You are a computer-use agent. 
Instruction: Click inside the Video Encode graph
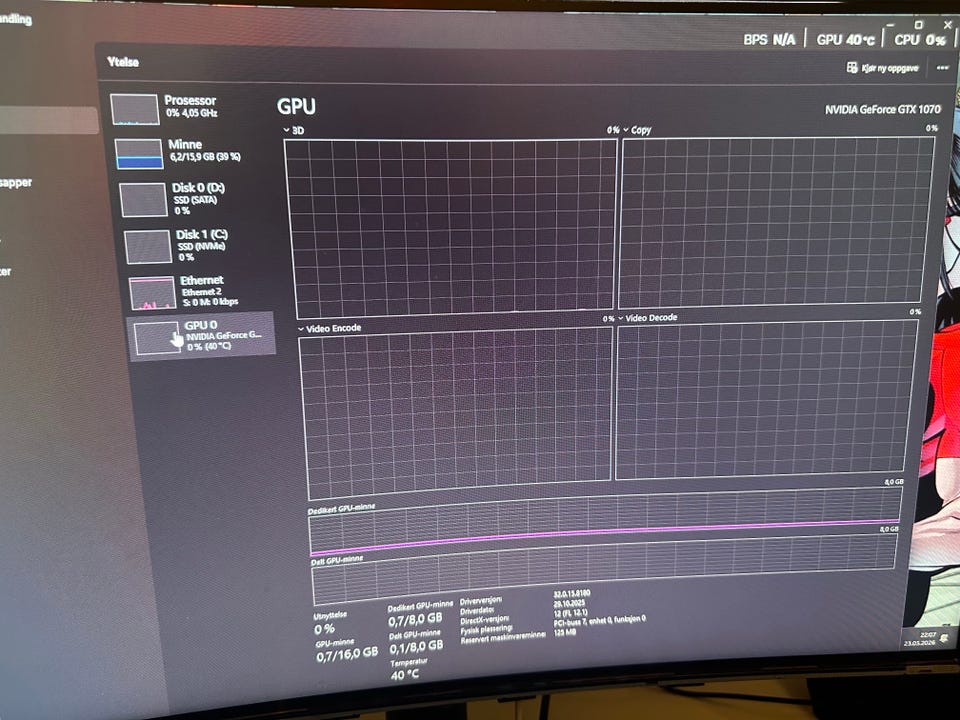pos(456,412)
